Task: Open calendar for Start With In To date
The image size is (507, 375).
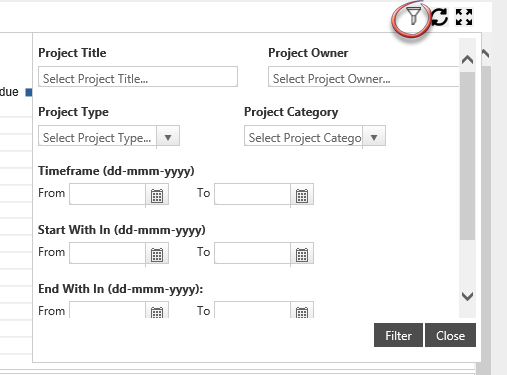Action: [x=302, y=254]
